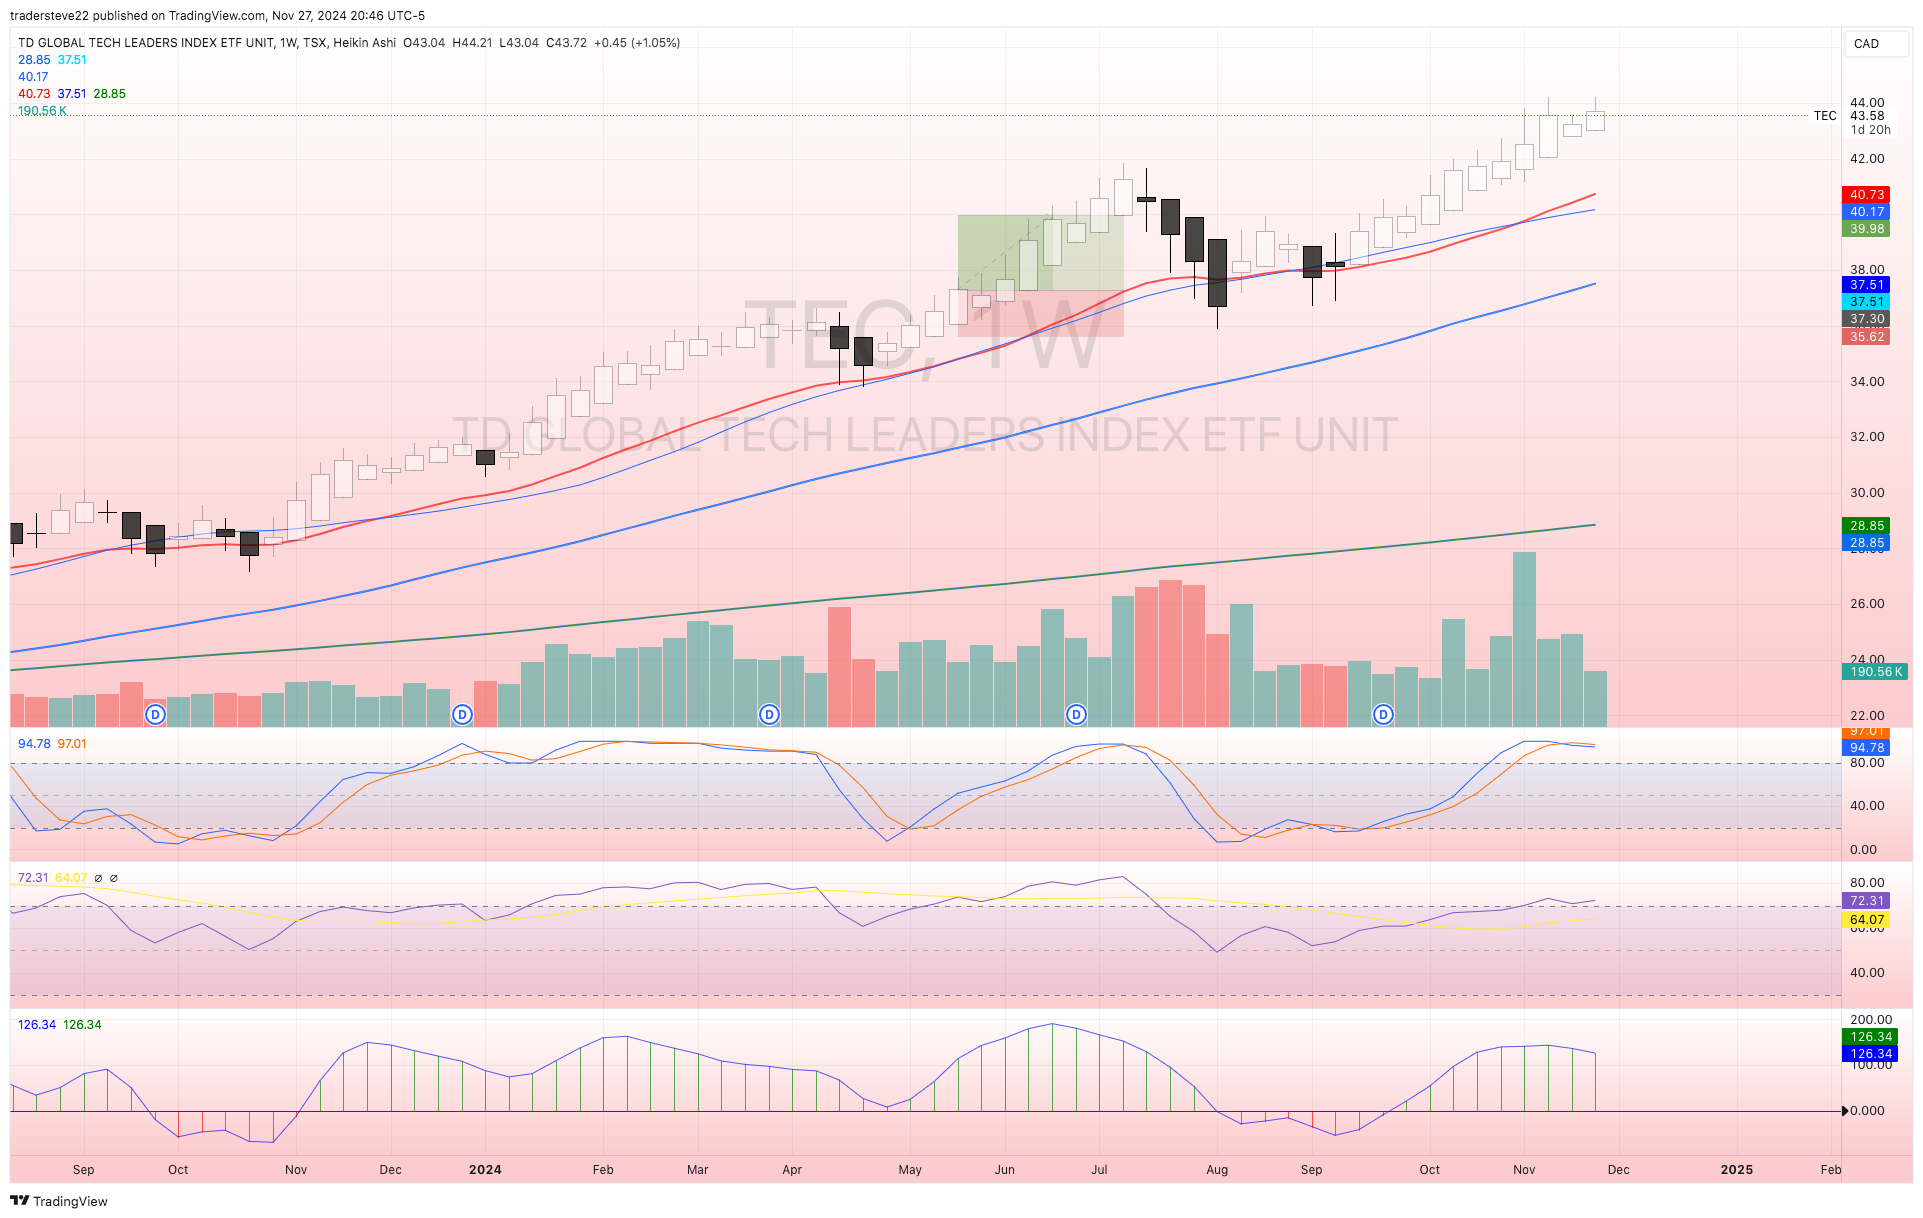Click the most recent dividend D marker
The height and width of the screenshot is (1218, 1923).
[1383, 714]
